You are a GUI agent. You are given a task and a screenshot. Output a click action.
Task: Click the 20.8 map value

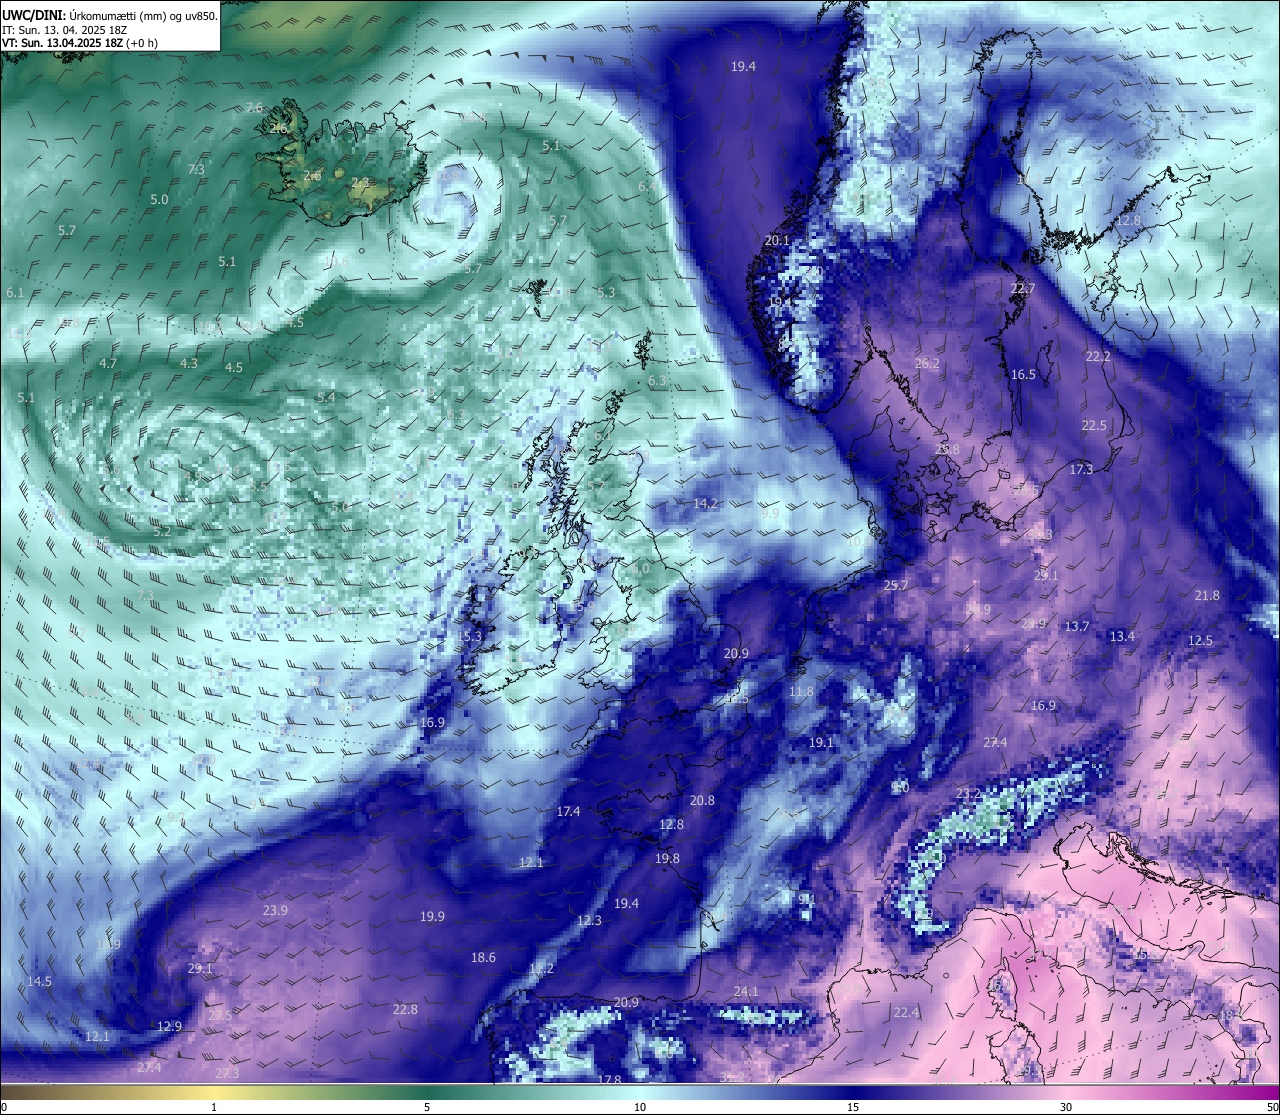click(702, 801)
